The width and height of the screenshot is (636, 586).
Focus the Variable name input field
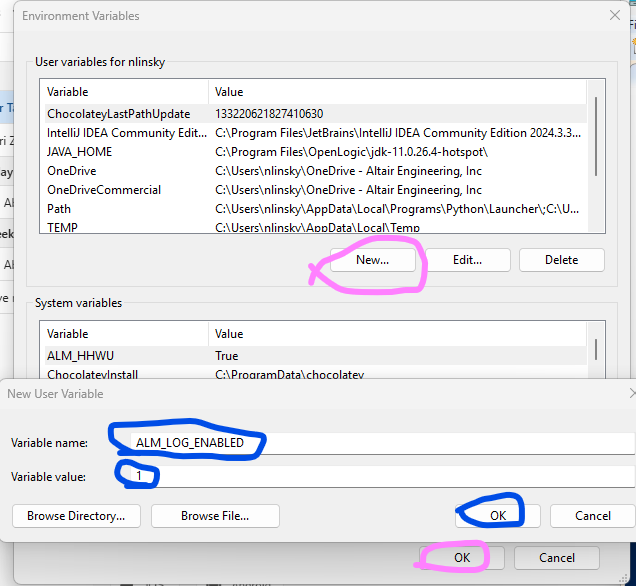pyautogui.click(x=382, y=443)
